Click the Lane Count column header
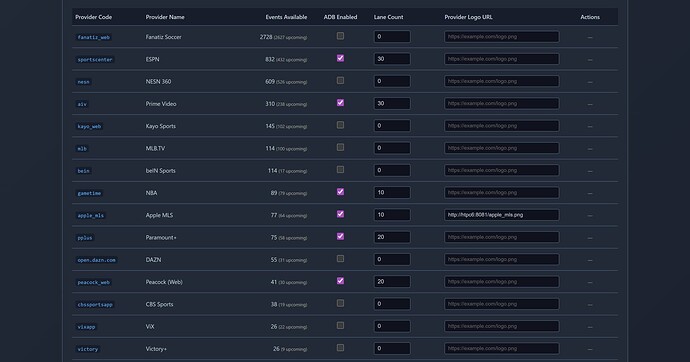 389,17
